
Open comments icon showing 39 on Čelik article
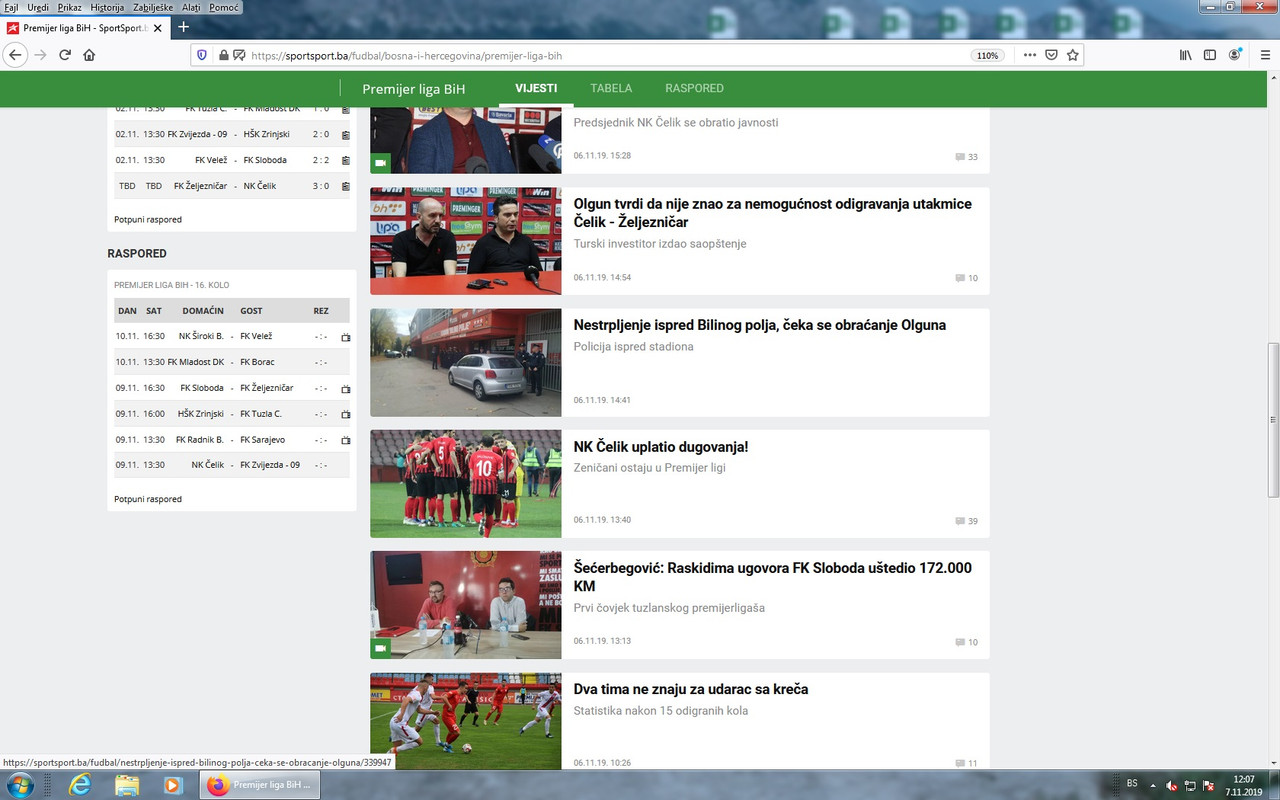(x=961, y=521)
